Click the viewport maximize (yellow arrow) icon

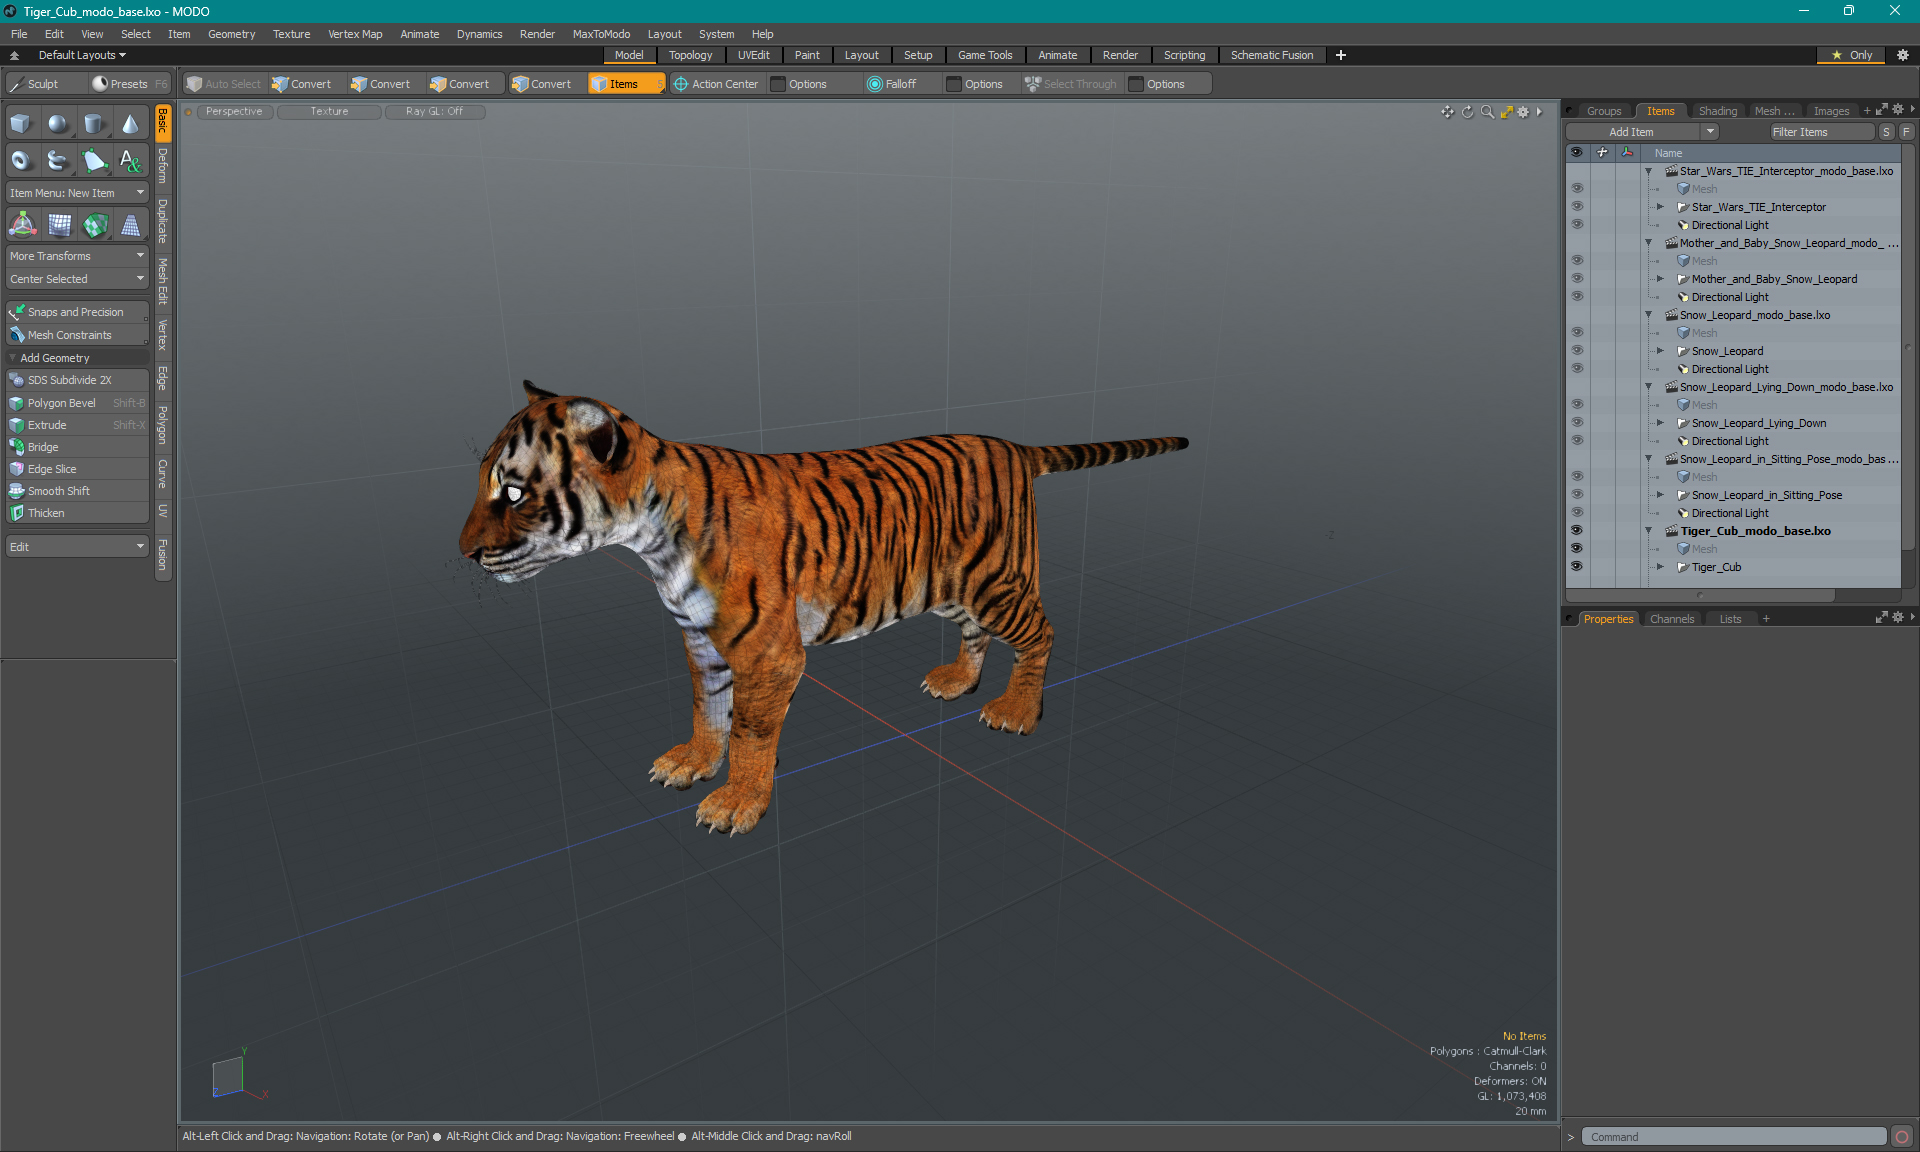pos(1506,112)
